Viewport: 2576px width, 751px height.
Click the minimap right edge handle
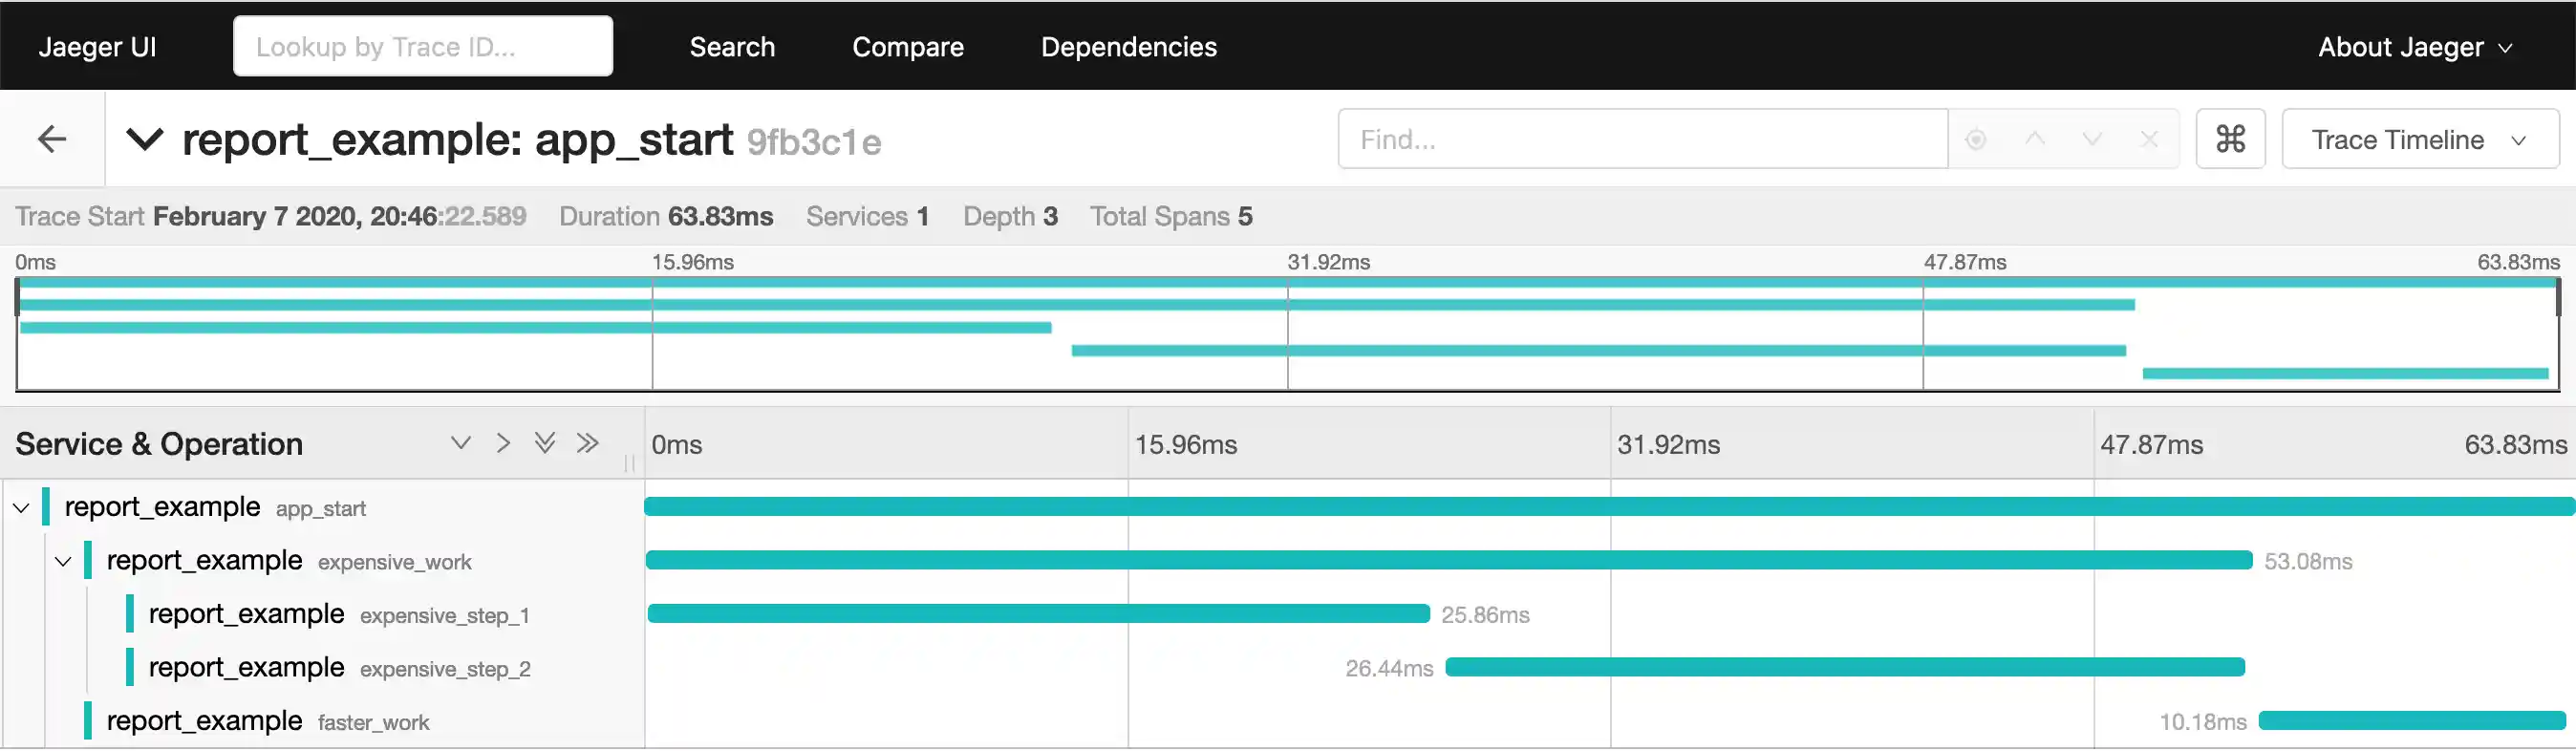[2559, 298]
